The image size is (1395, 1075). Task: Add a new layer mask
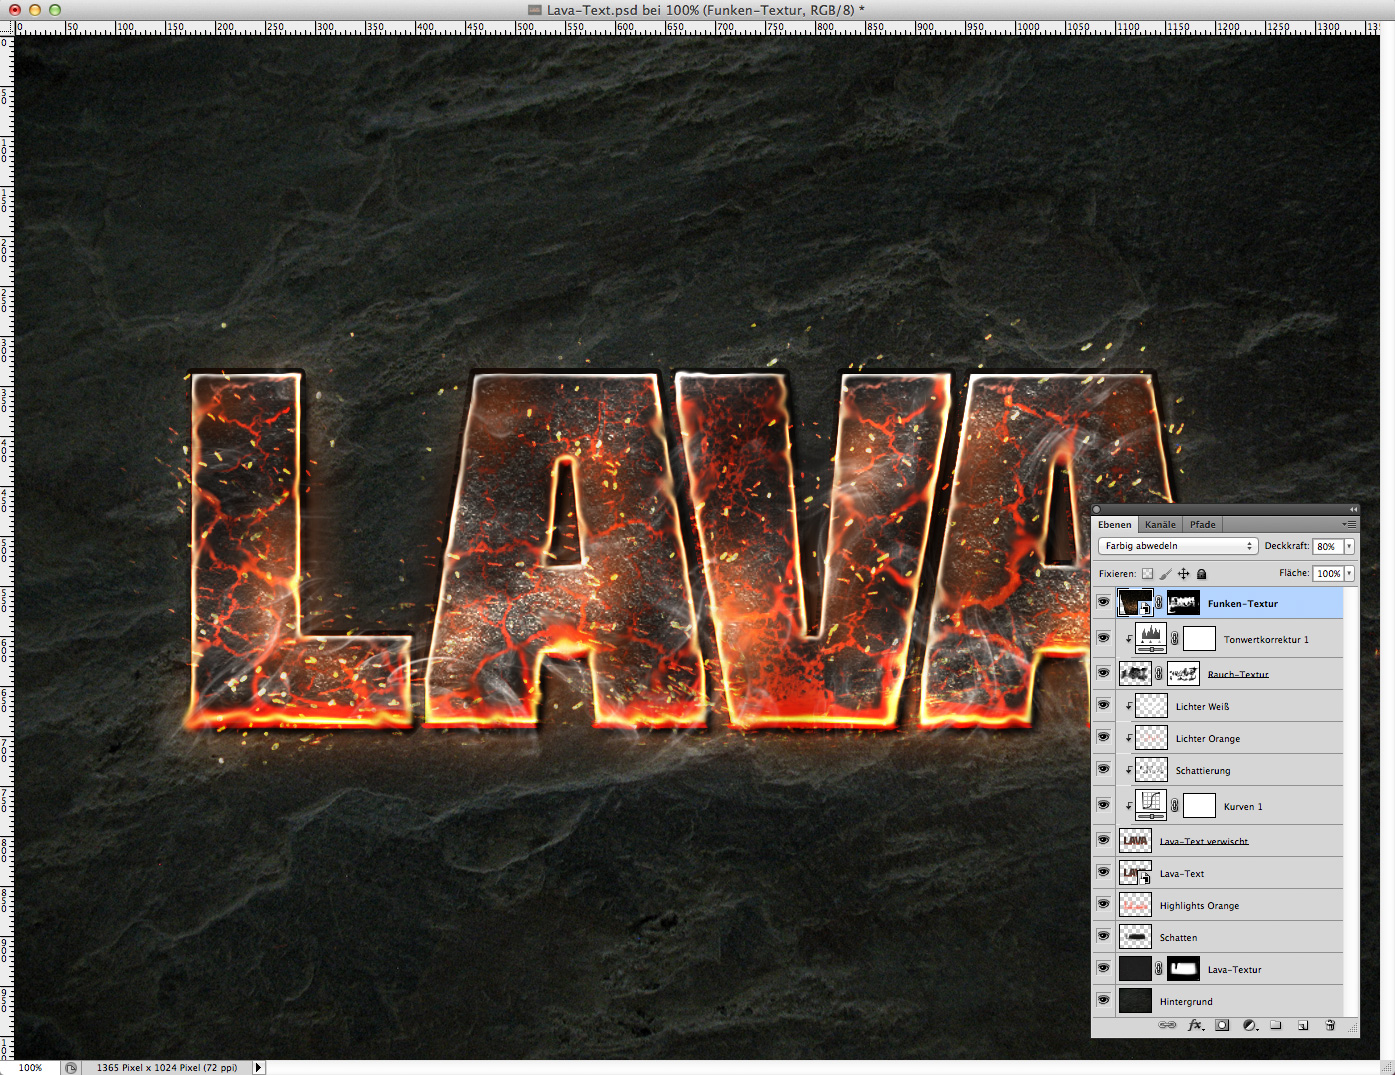(1222, 1025)
